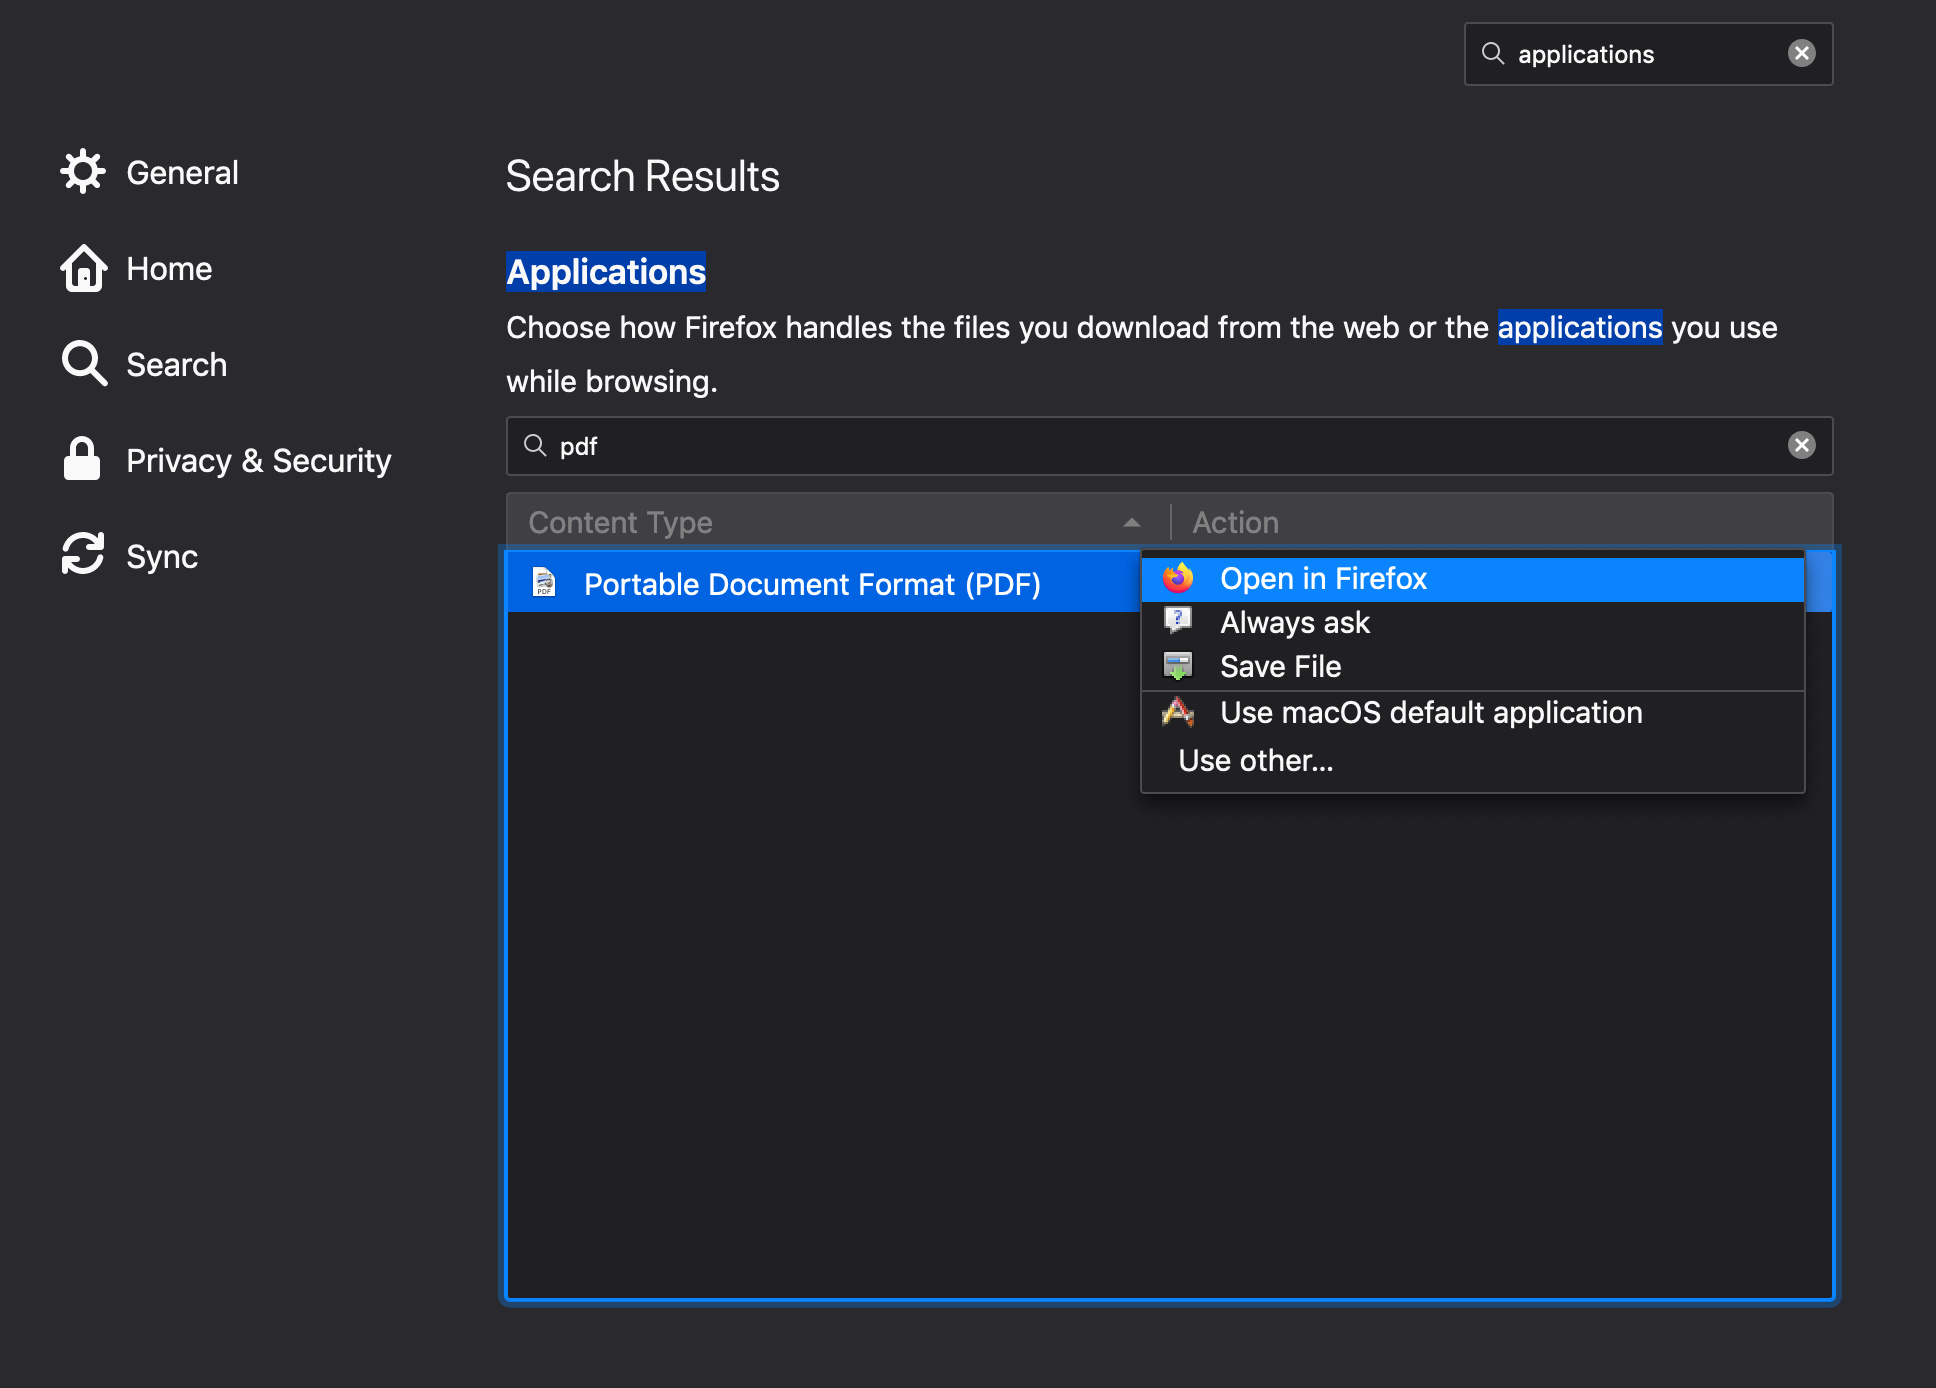The height and width of the screenshot is (1388, 1936).
Task: Click the Always ask question-mark icon
Action: point(1178,621)
